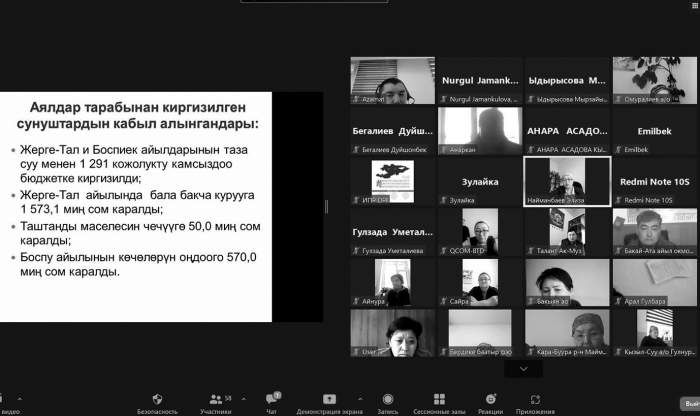Expand the arrow next to Участники
The image size is (700, 416).
point(243,398)
